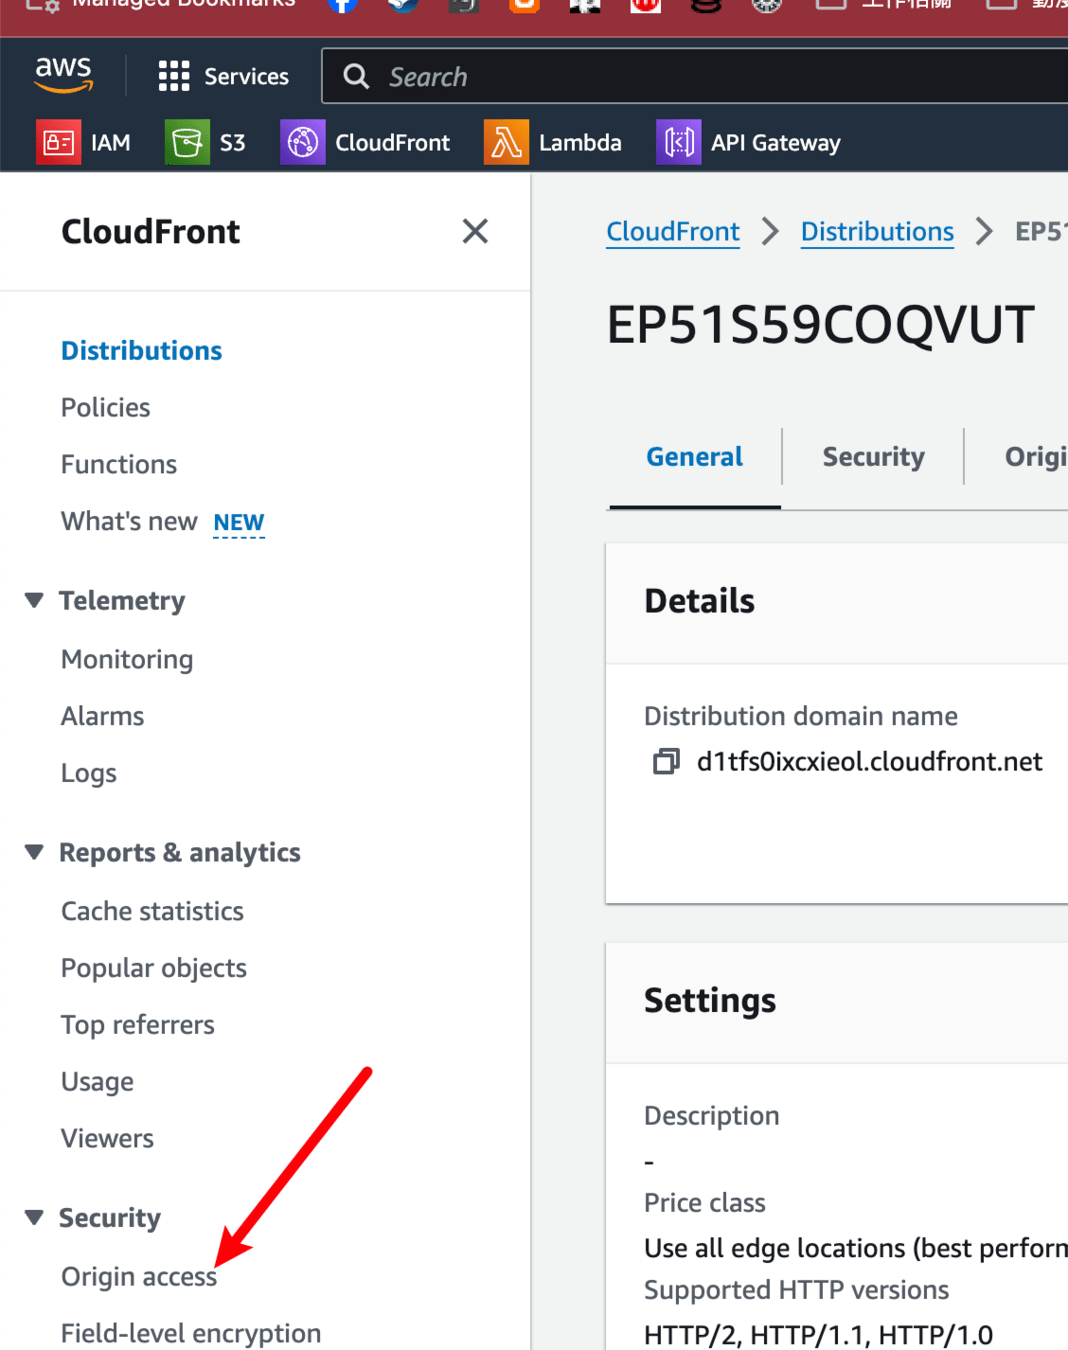Open Usage report
Image resolution: width=1068 pixels, height=1350 pixels.
(x=97, y=1083)
